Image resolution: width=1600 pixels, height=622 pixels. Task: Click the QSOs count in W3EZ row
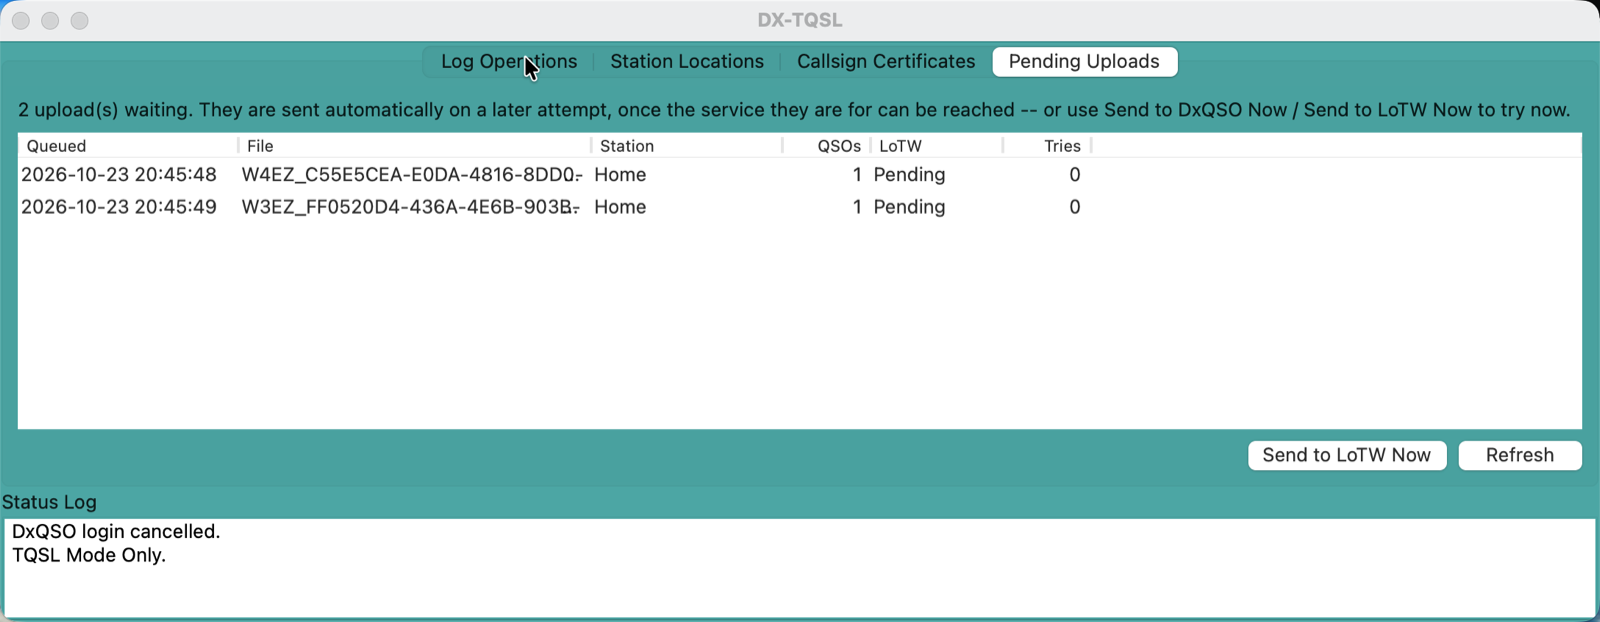point(857,207)
